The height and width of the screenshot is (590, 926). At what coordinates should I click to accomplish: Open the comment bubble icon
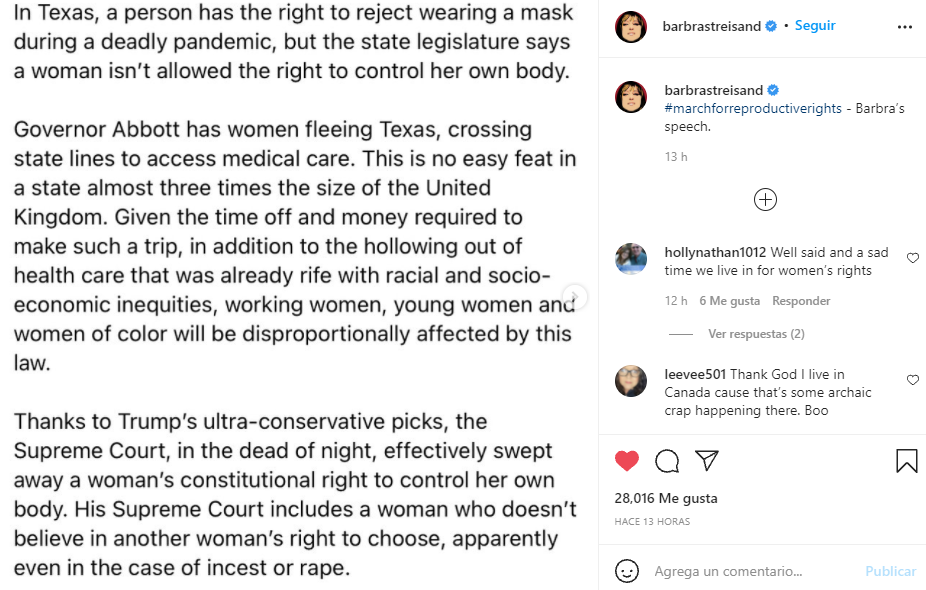667,461
